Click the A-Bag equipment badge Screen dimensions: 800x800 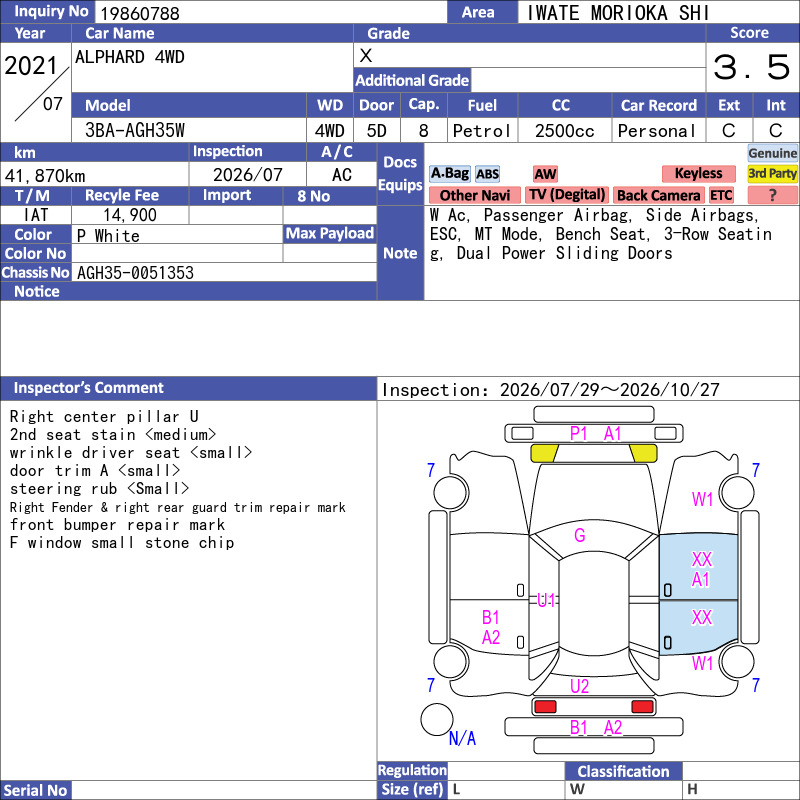click(x=449, y=173)
